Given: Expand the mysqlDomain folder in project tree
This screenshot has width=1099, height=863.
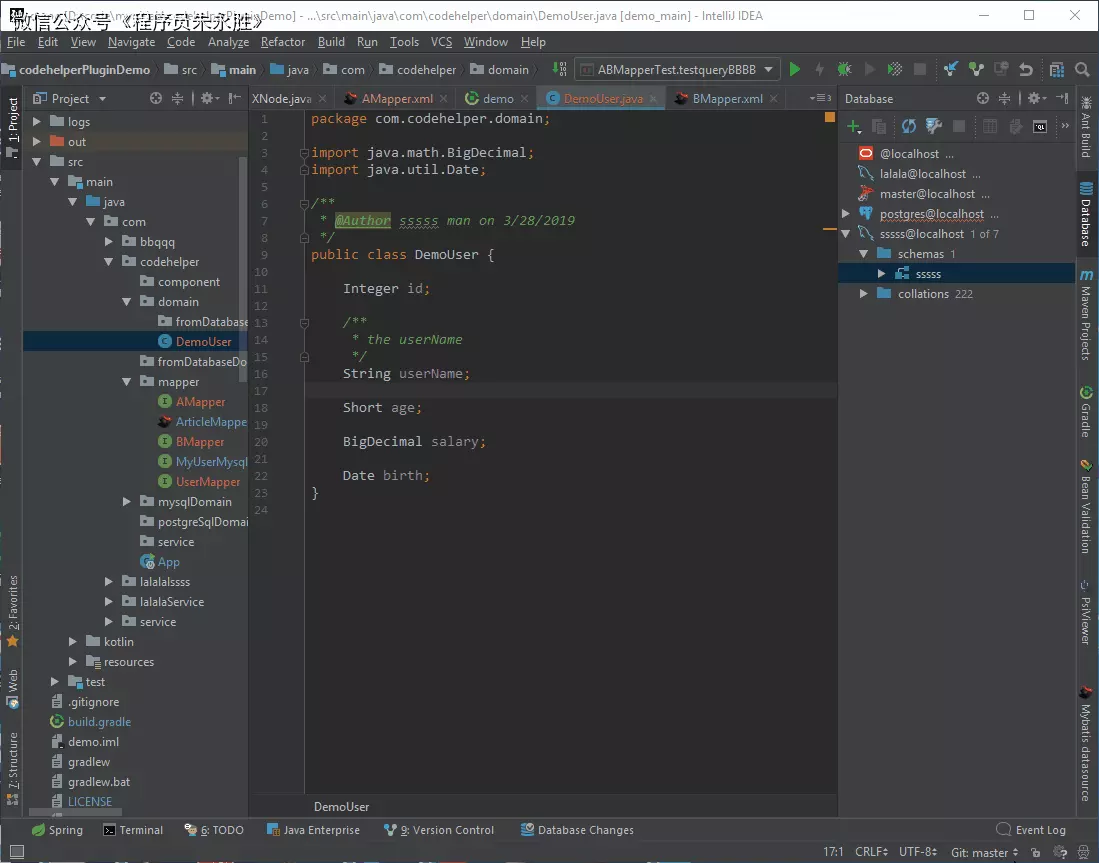Looking at the screenshot, I should (127, 502).
